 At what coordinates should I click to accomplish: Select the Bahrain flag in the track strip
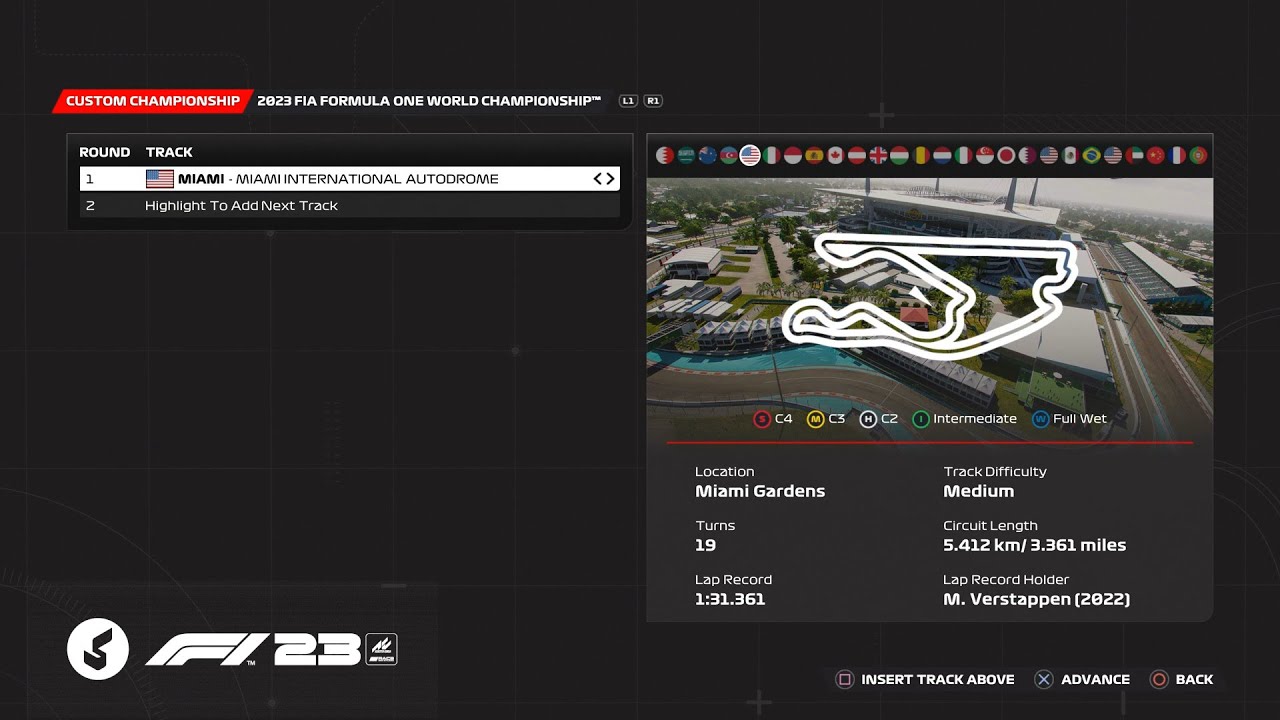pyautogui.click(x=665, y=155)
